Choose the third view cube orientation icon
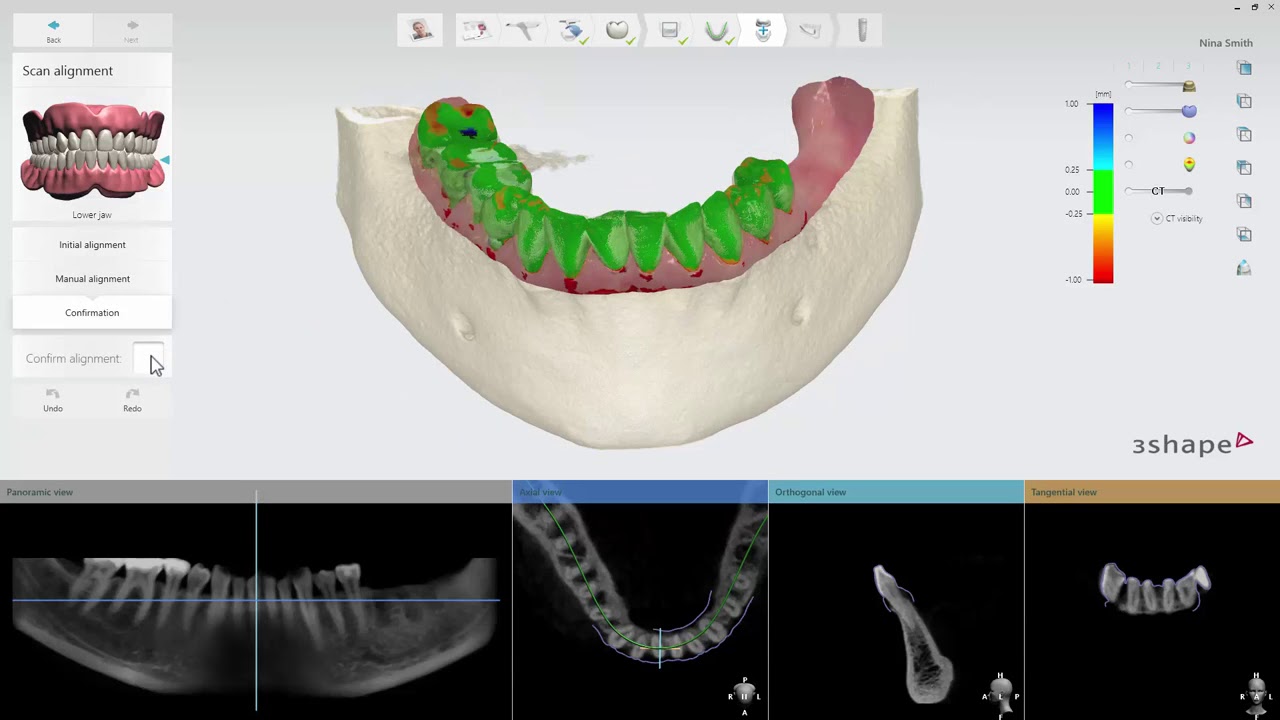Screen dimensions: 1280x720 click(x=1244, y=134)
